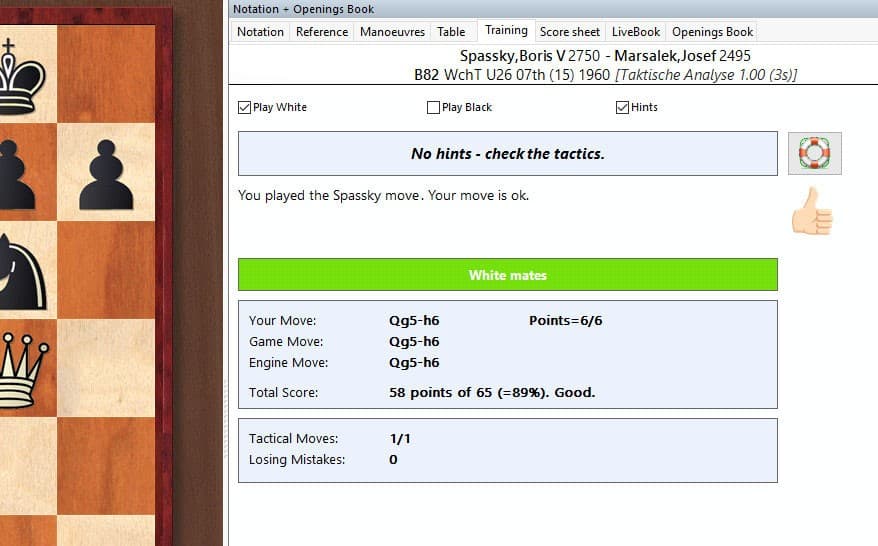Viewport: 878px width, 546px height.
Task: Enable the Play Black checkbox
Action: point(433,107)
